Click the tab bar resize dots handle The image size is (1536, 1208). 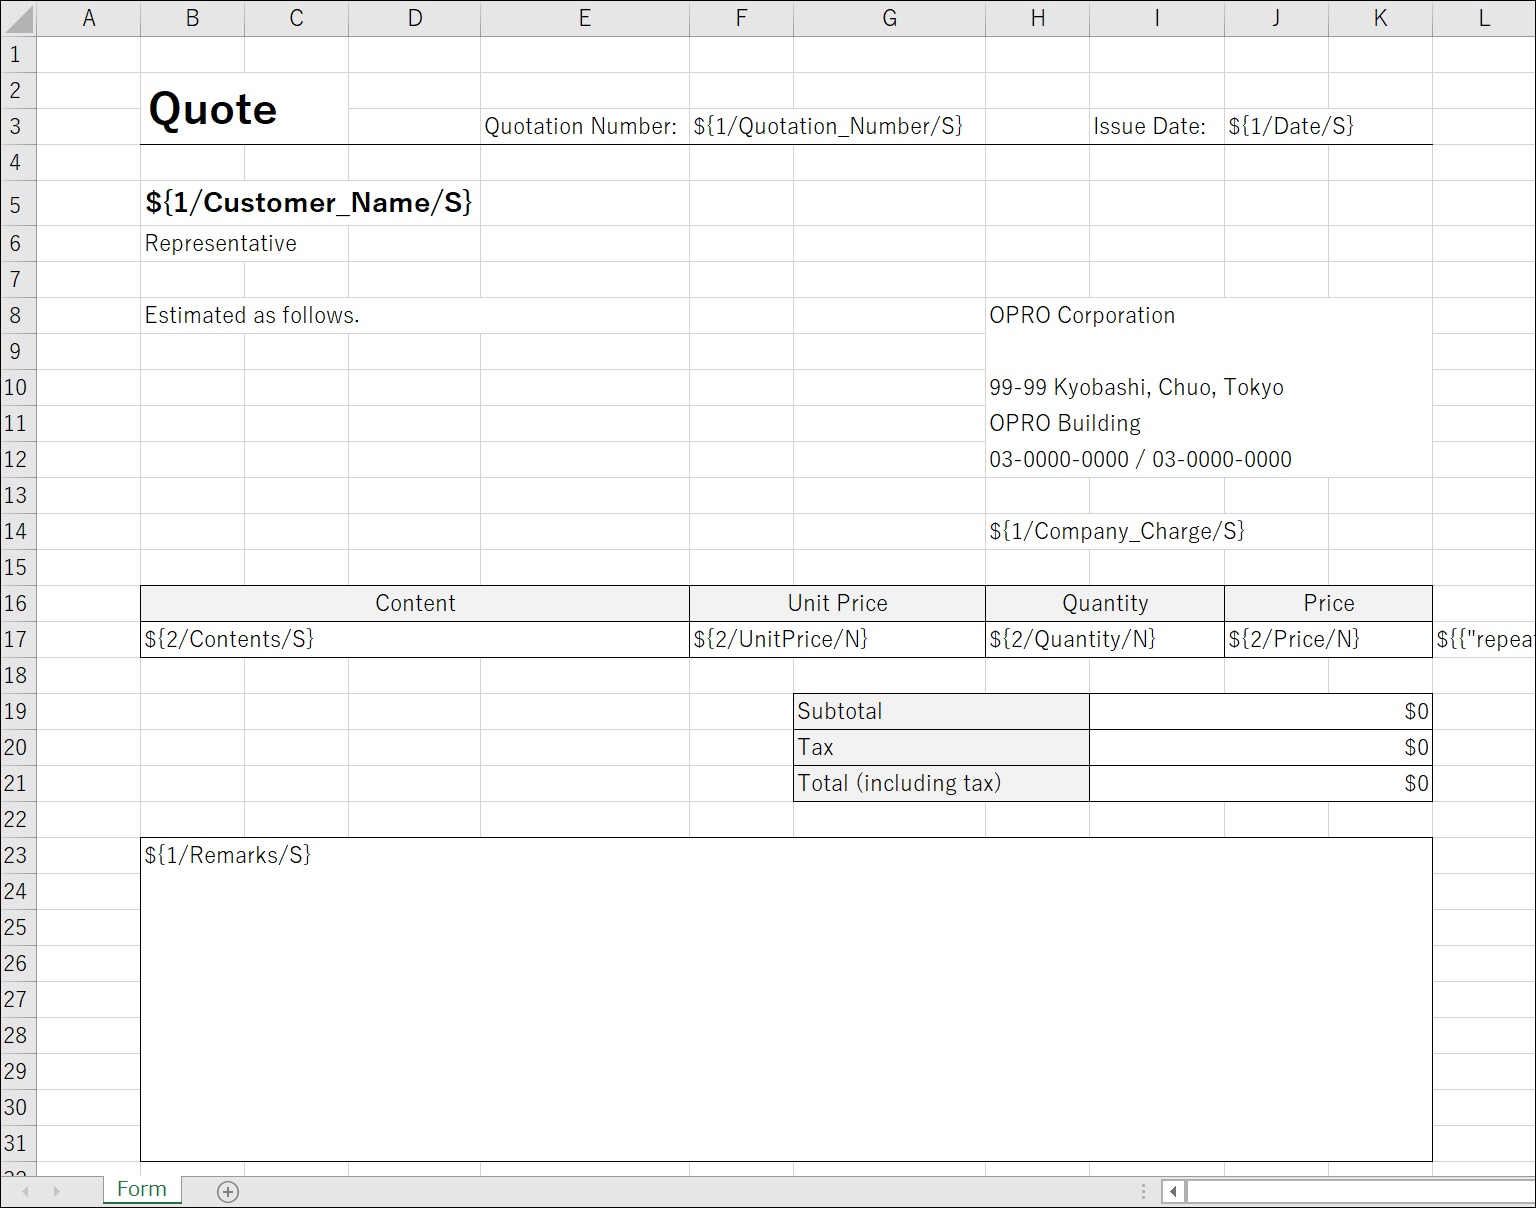pos(1143,1191)
